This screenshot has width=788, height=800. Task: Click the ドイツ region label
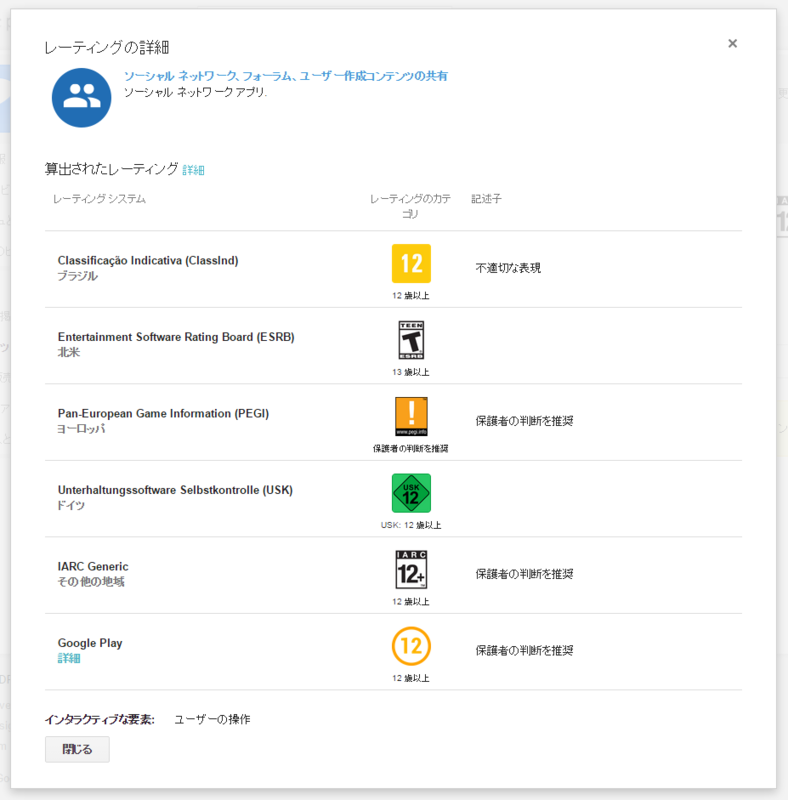pyautogui.click(x=71, y=505)
